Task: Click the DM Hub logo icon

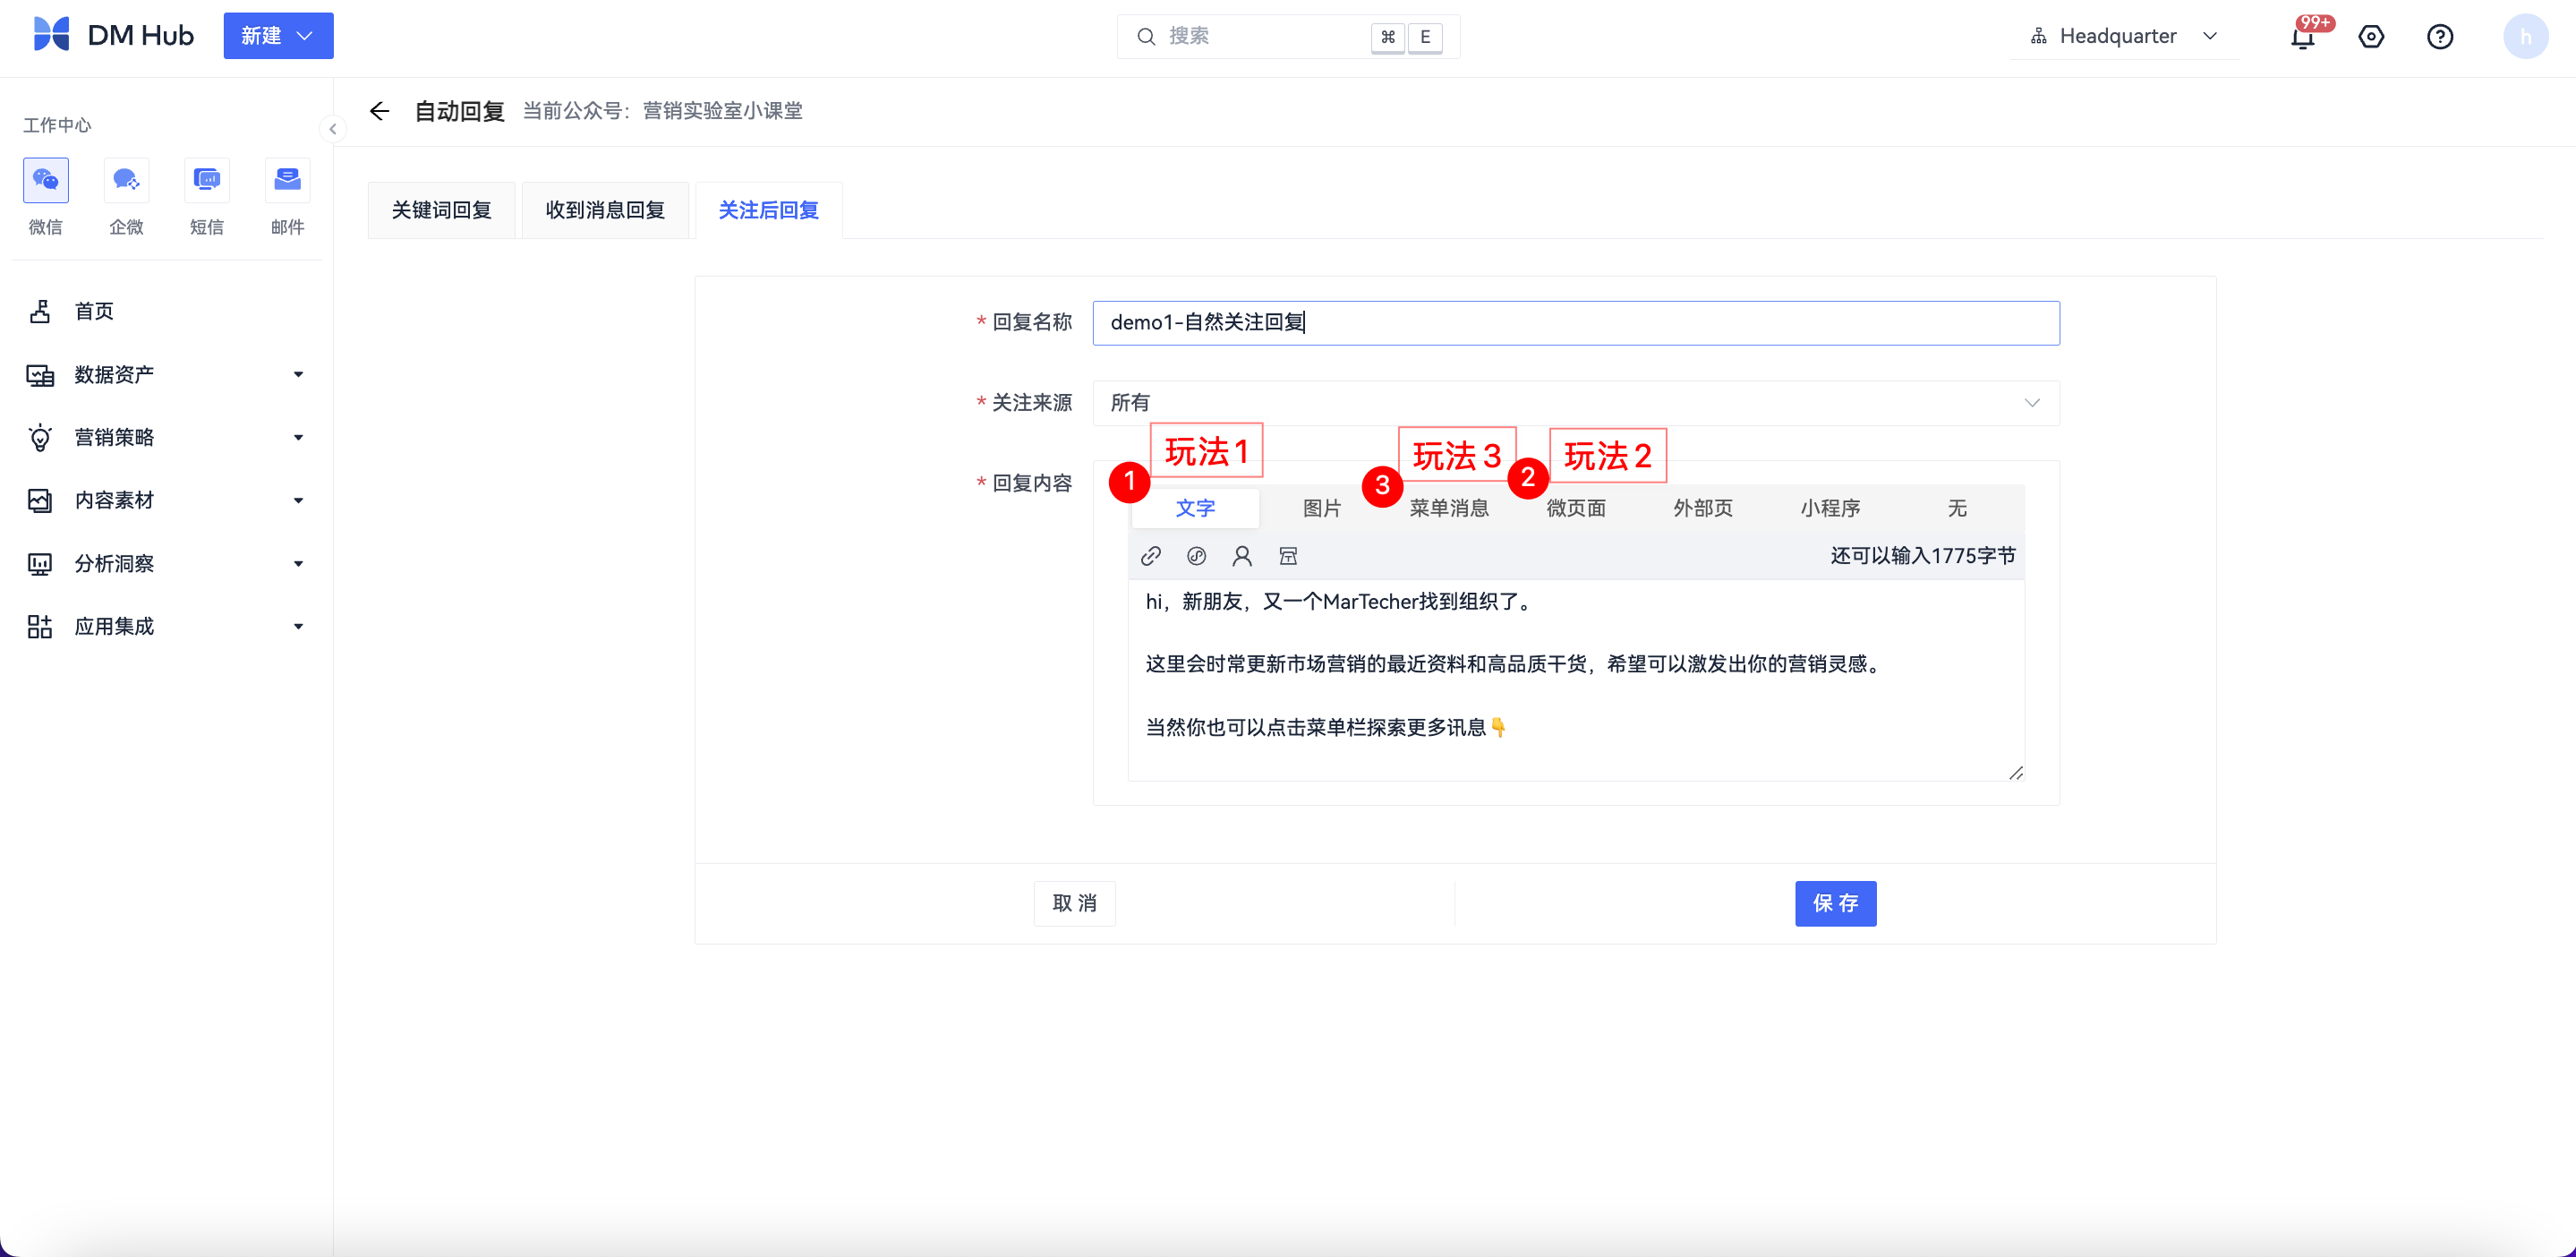Action: [51, 35]
